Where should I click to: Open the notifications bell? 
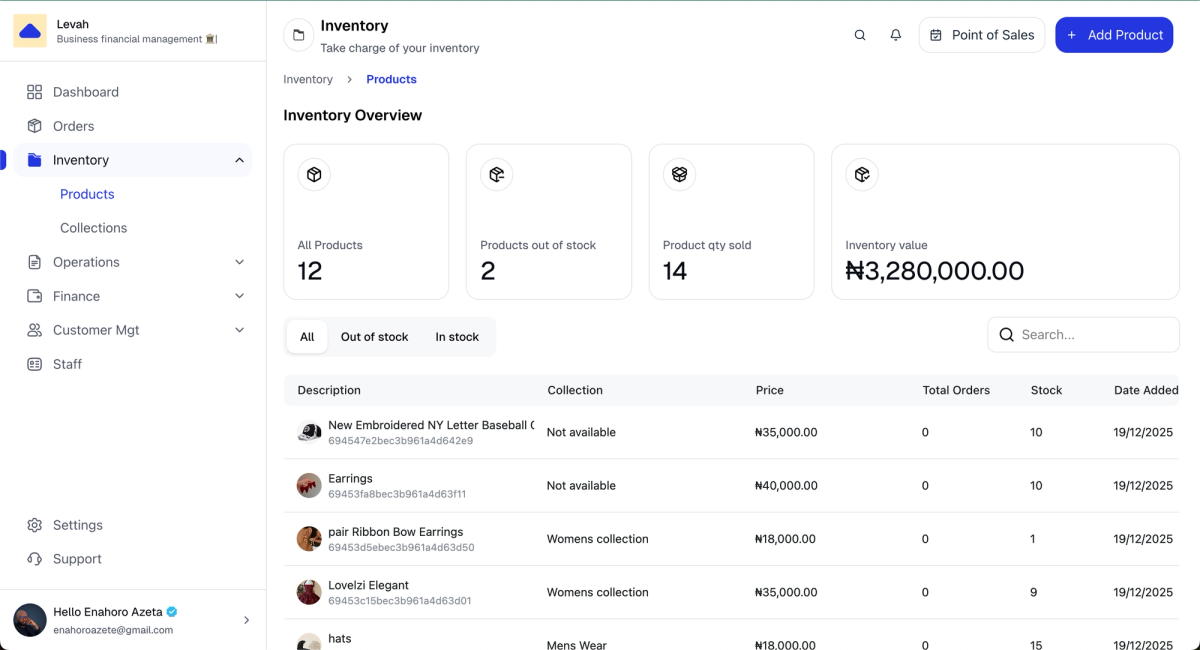pyautogui.click(x=896, y=35)
